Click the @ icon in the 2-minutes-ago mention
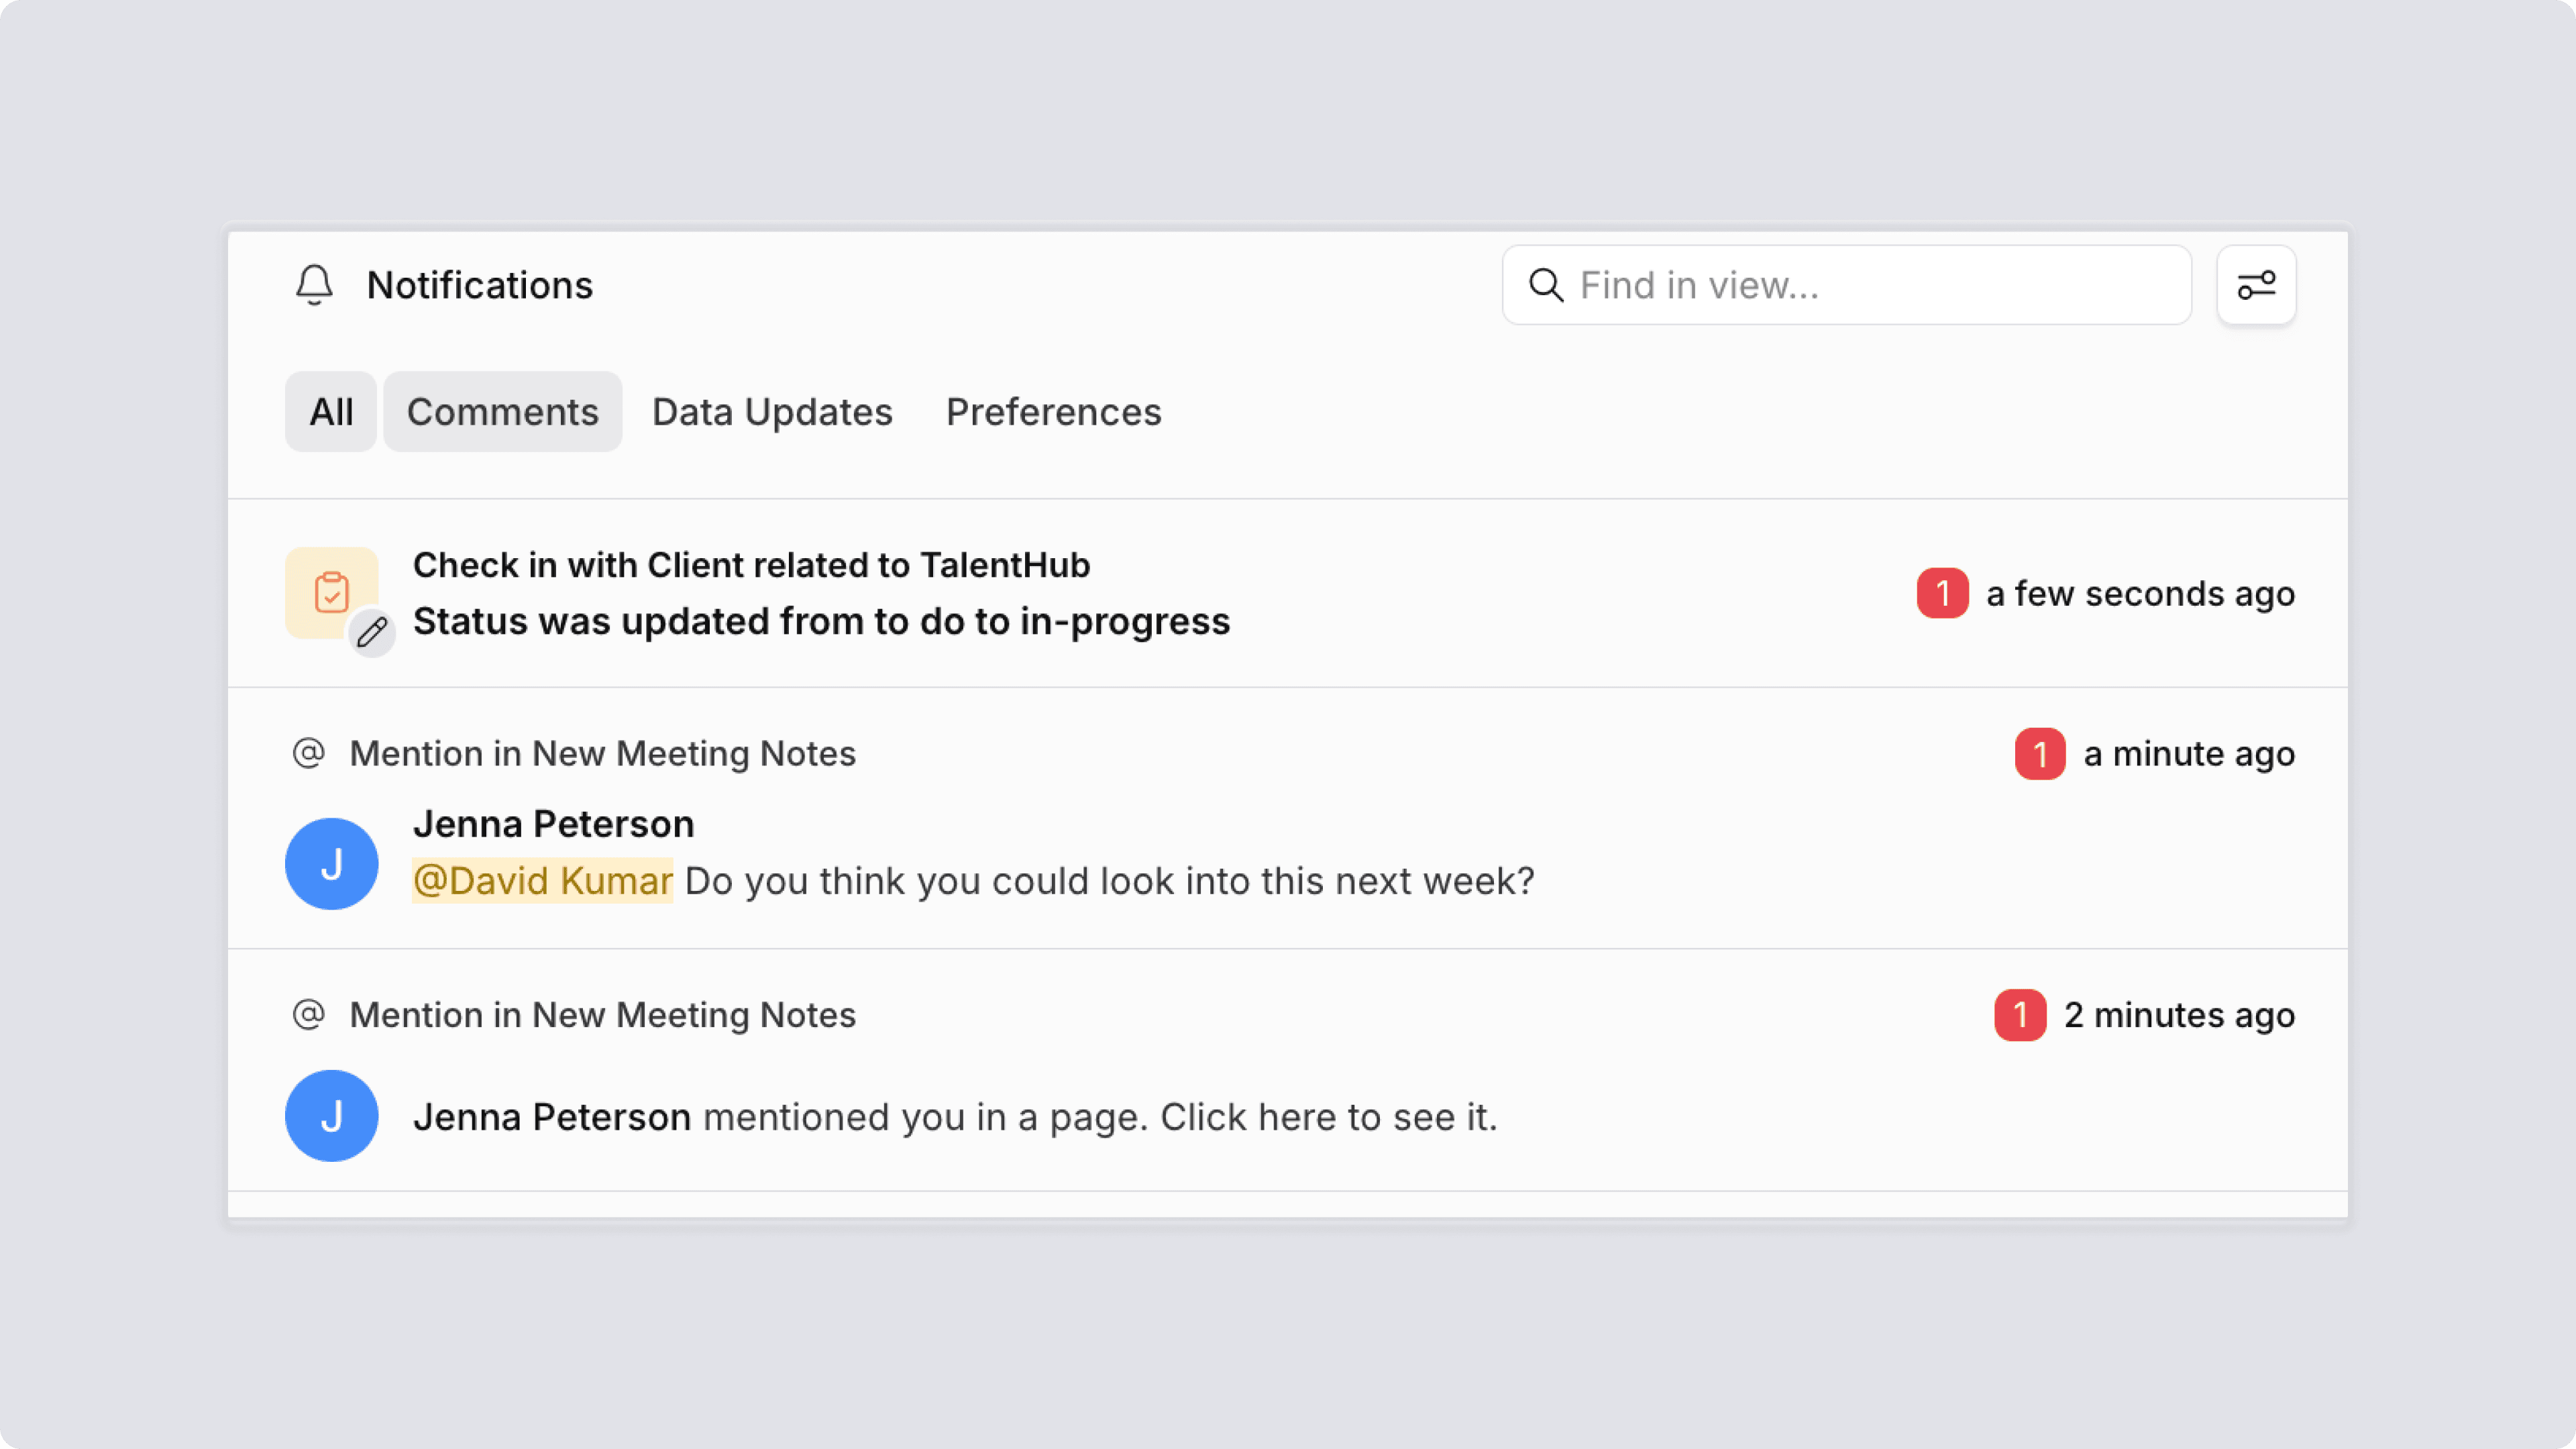 point(309,1014)
